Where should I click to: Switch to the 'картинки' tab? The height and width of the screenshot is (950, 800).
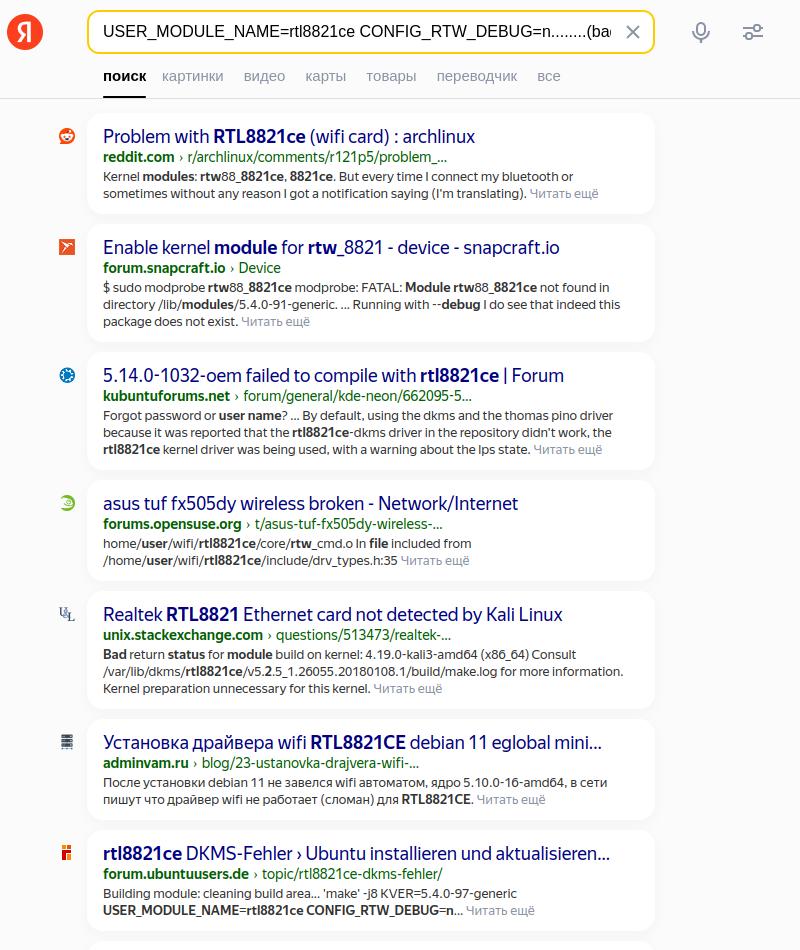193,76
